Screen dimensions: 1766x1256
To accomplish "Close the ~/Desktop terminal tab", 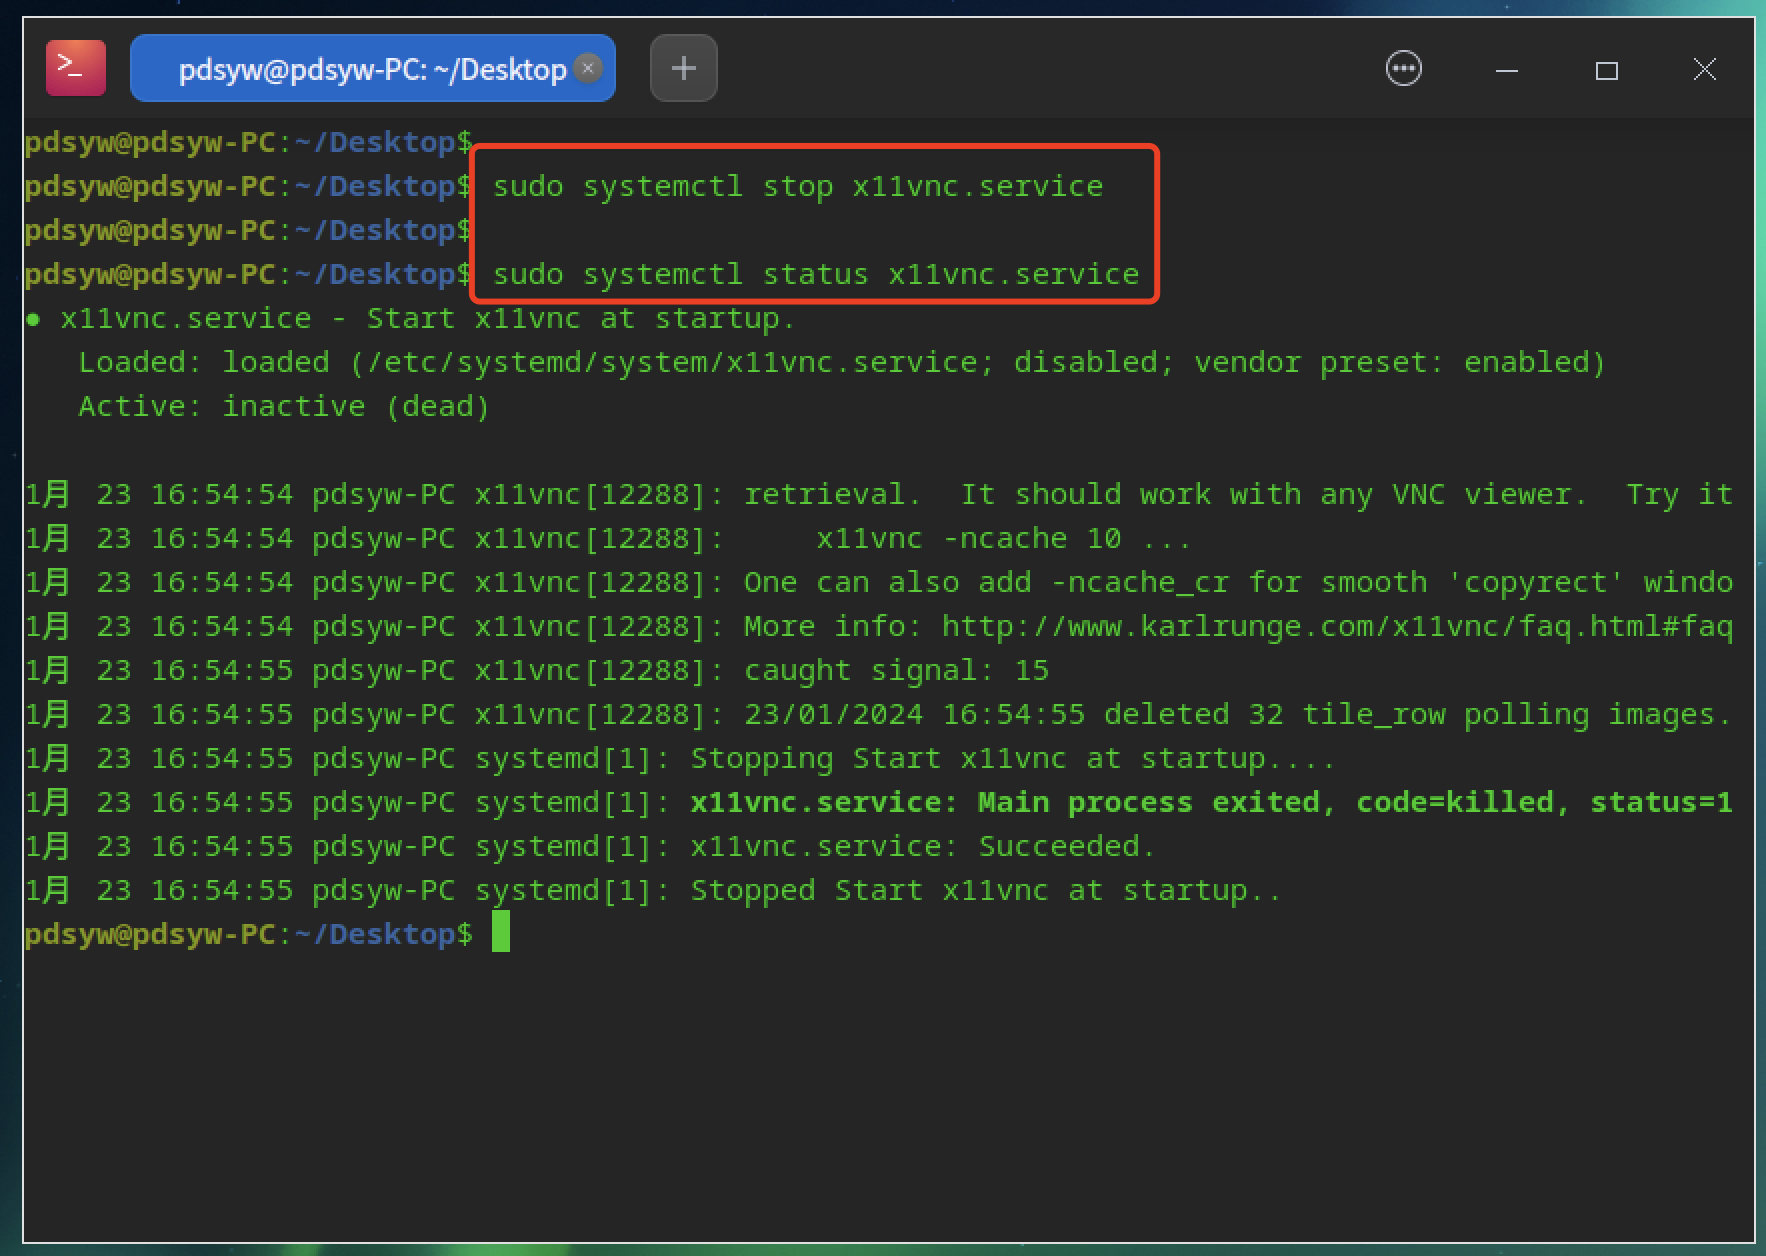I will coord(589,67).
